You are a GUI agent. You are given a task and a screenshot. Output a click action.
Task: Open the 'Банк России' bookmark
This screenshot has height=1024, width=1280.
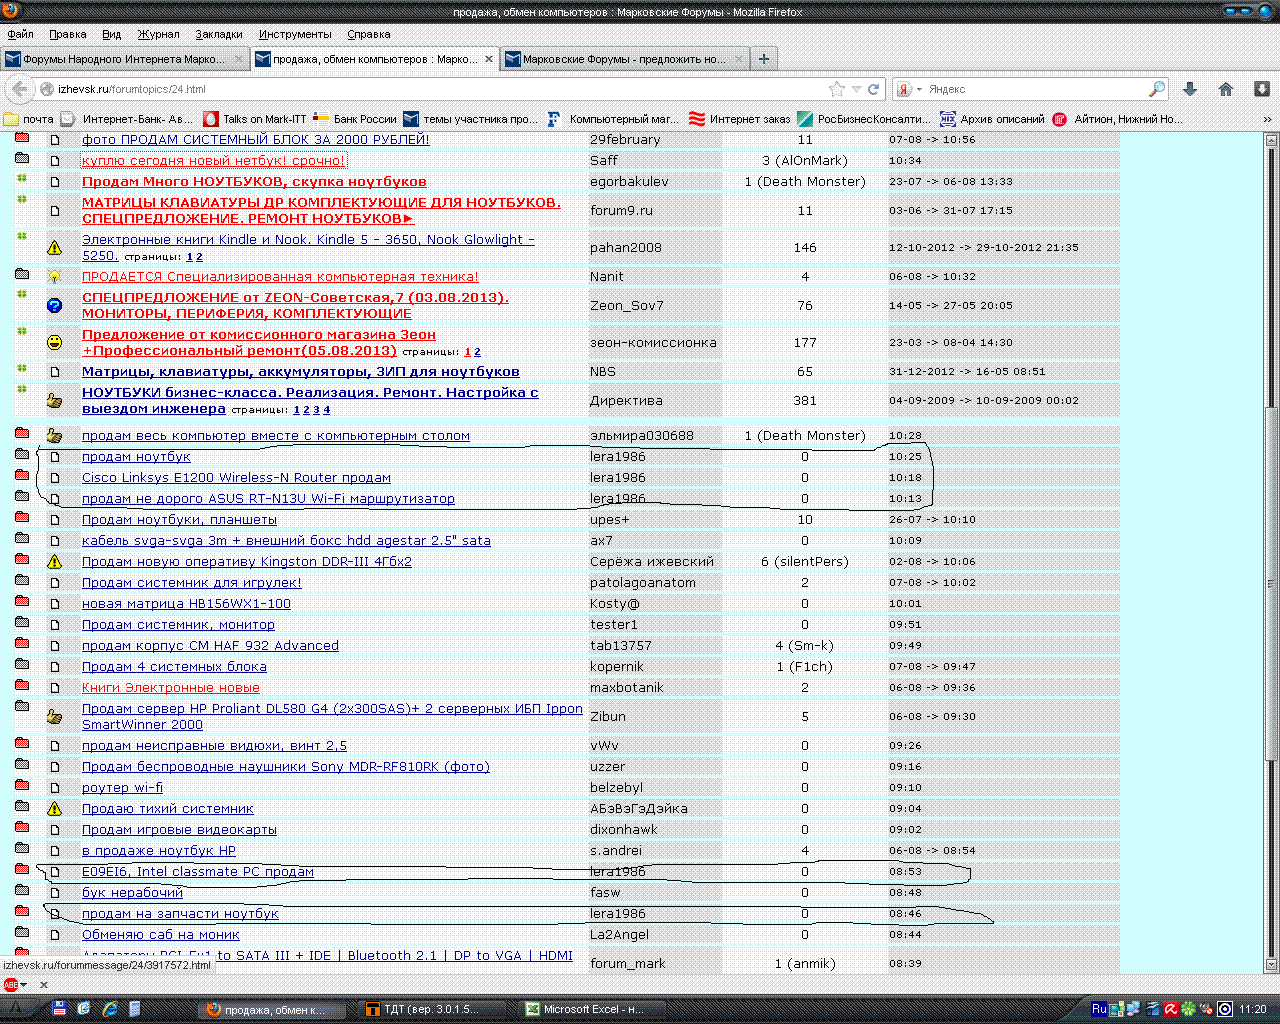(355, 119)
